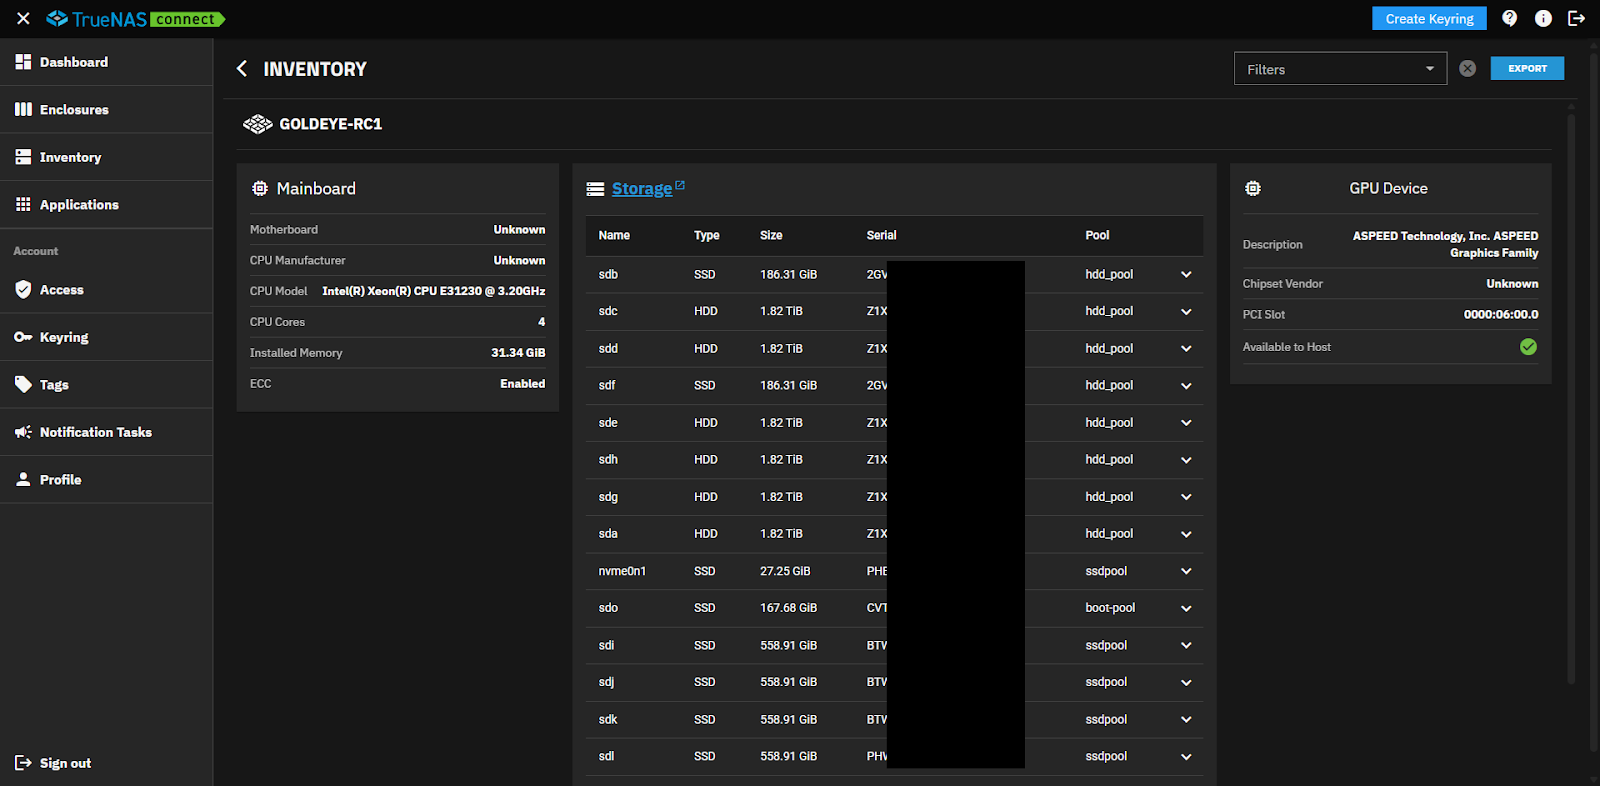1600x786 pixels.
Task: Open Notification Tasks page
Action: [95, 432]
